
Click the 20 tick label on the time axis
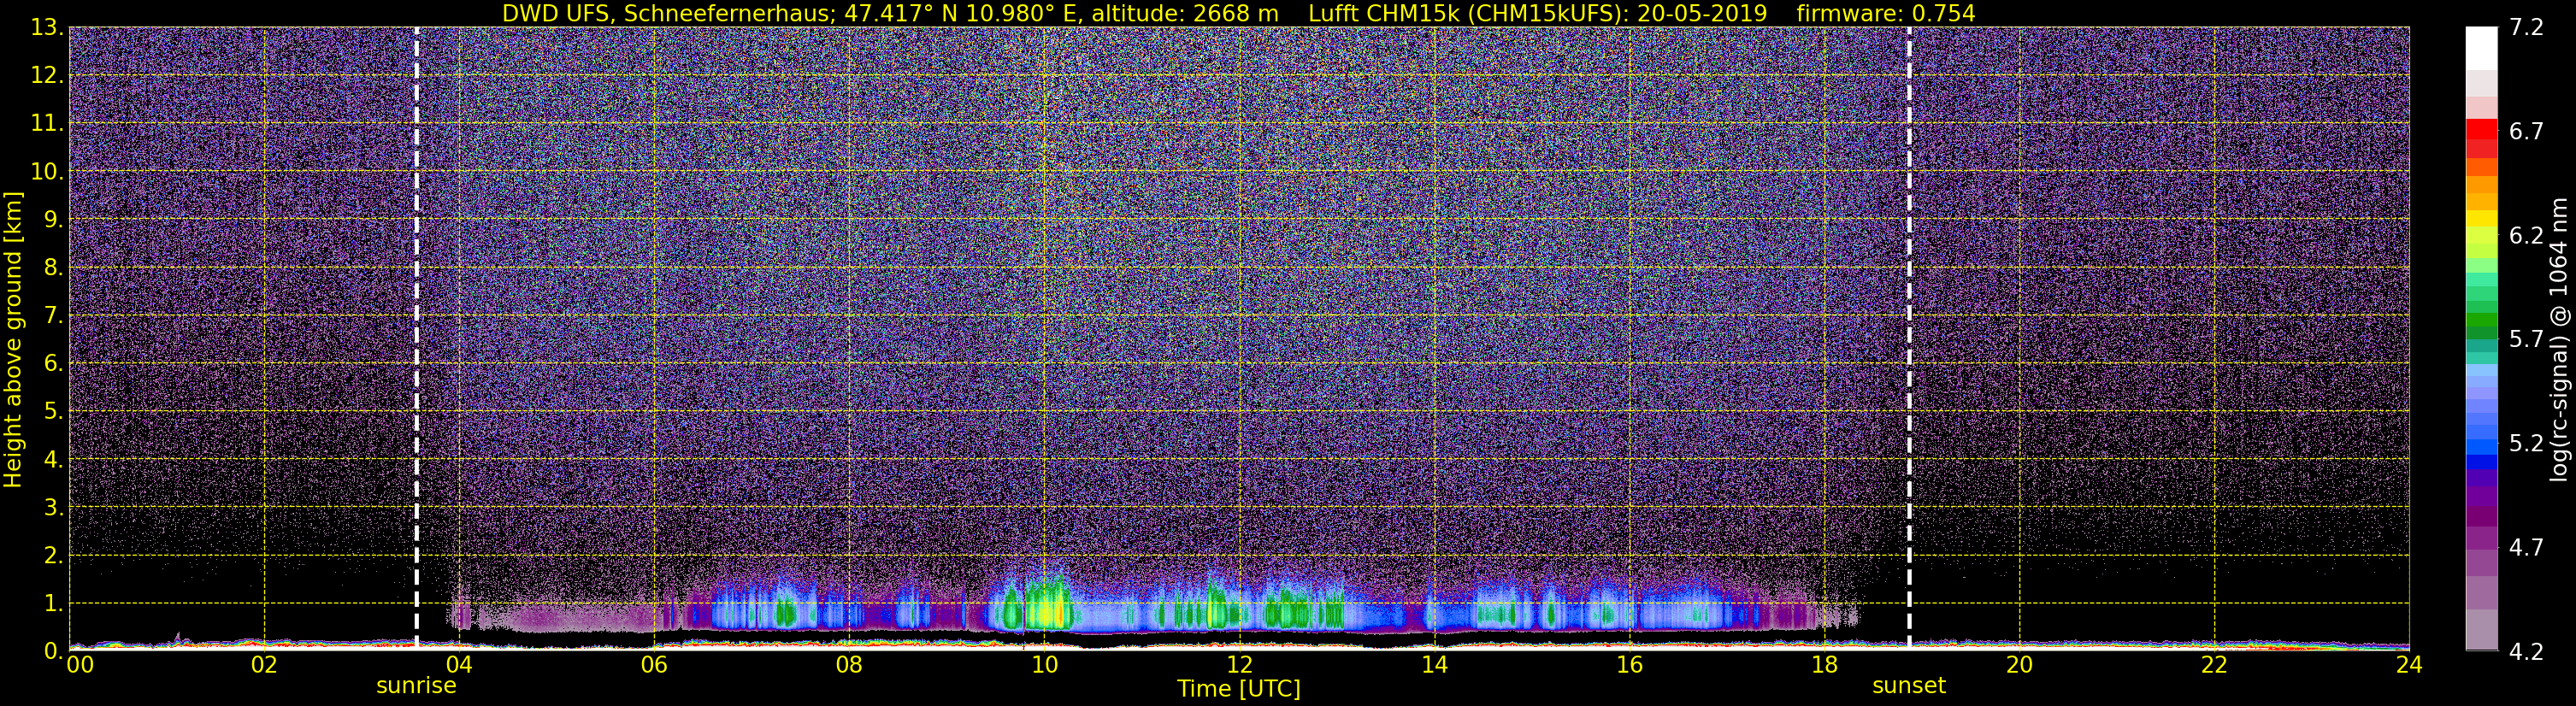tap(2019, 665)
